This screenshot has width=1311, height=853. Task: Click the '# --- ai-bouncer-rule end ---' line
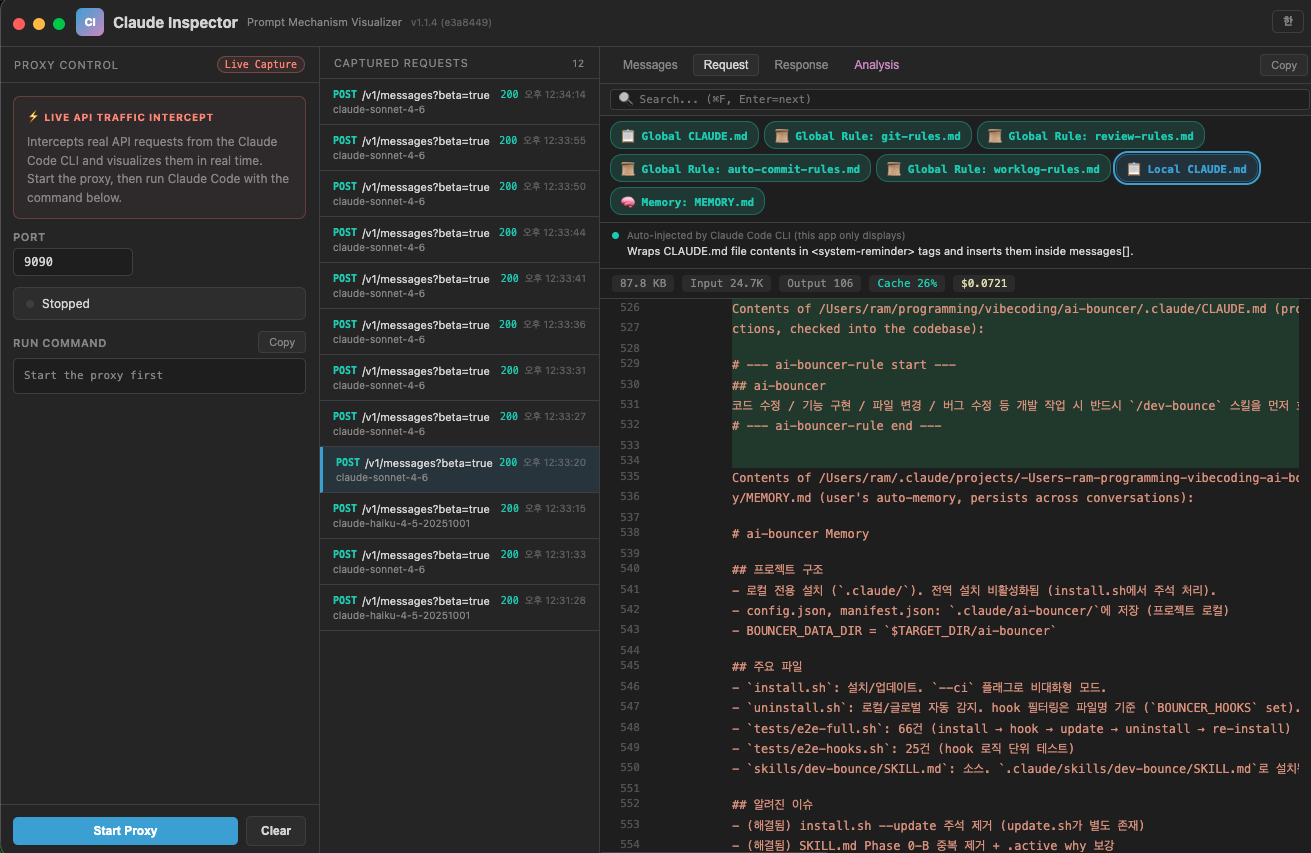[x=837, y=425]
